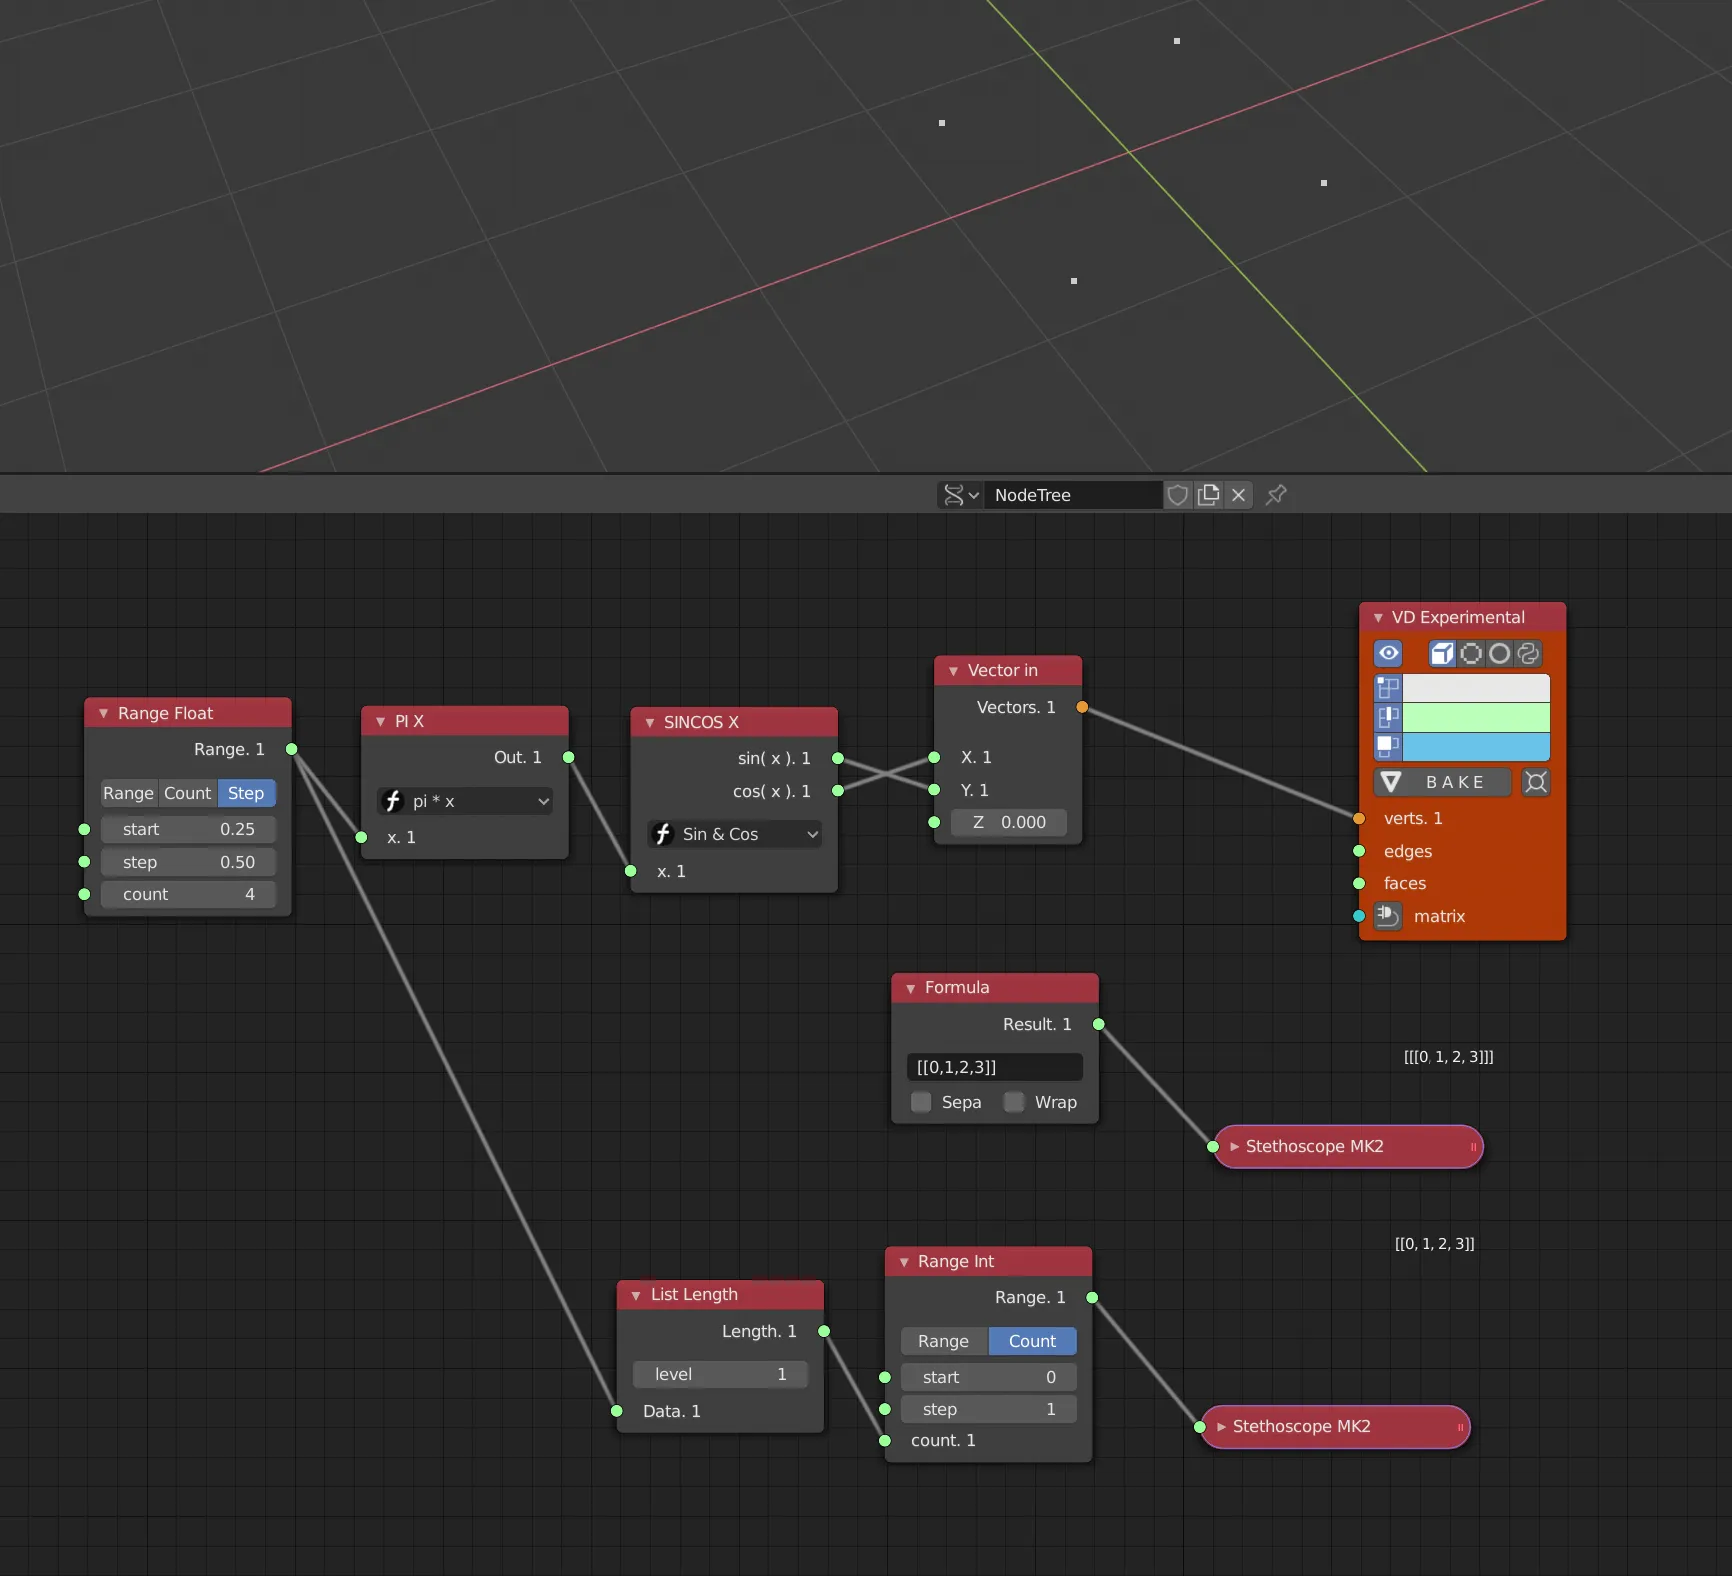Switch Range Int mode to Range

(943, 1341)
